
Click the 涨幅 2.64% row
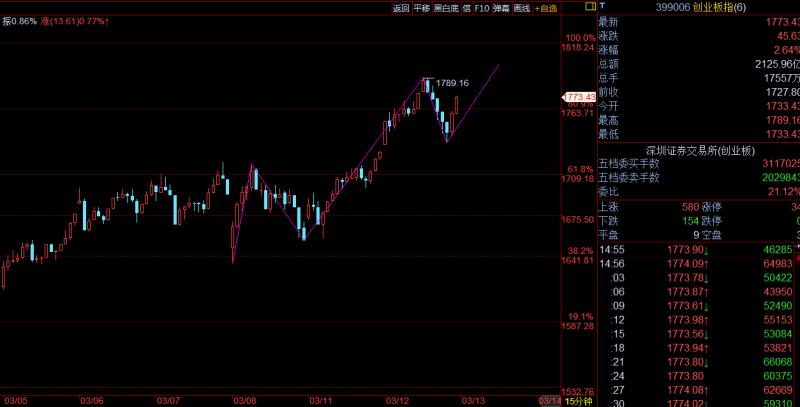(699, 50)
